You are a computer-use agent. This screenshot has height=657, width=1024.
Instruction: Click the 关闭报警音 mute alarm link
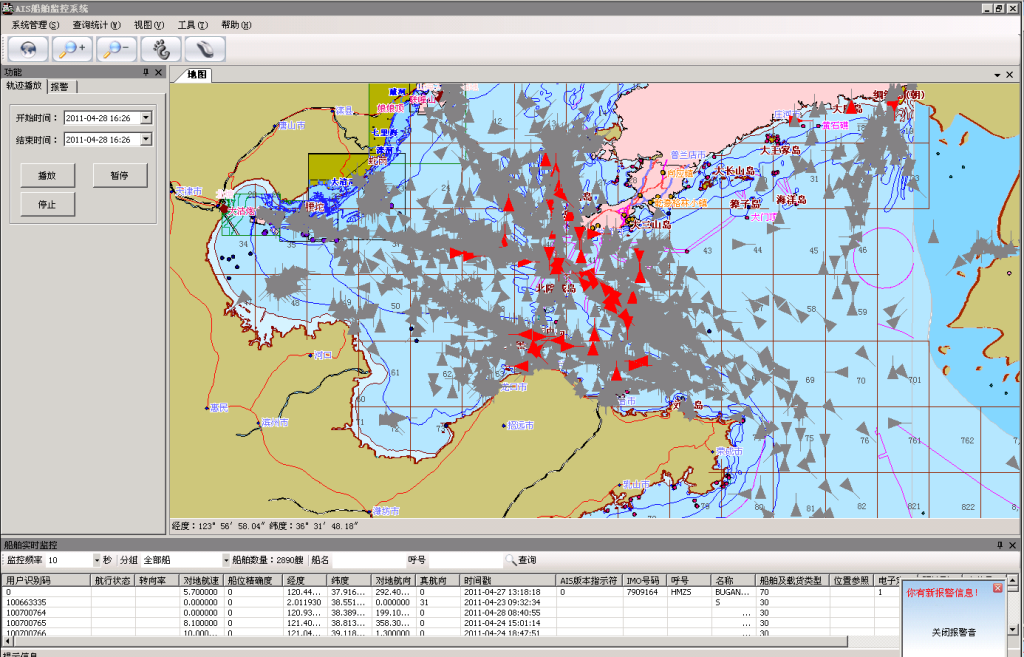955,632
